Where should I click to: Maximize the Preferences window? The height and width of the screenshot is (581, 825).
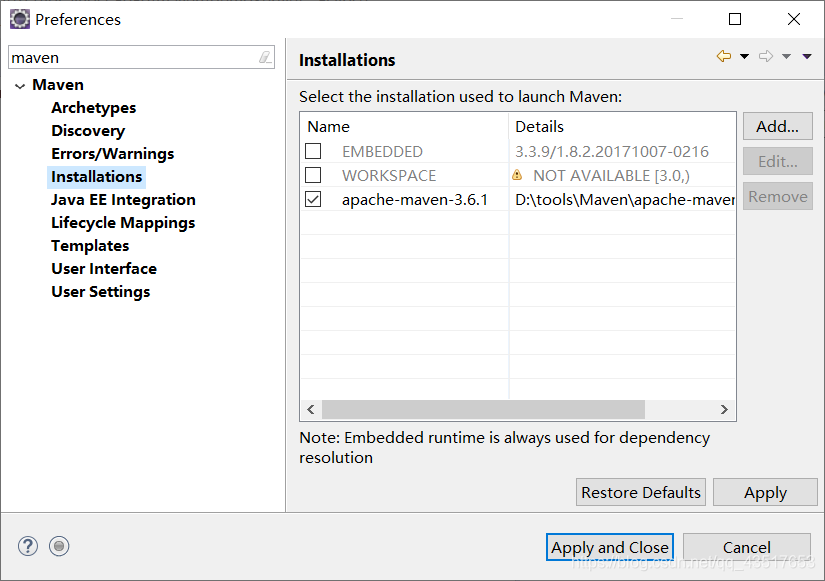point(735,19)
